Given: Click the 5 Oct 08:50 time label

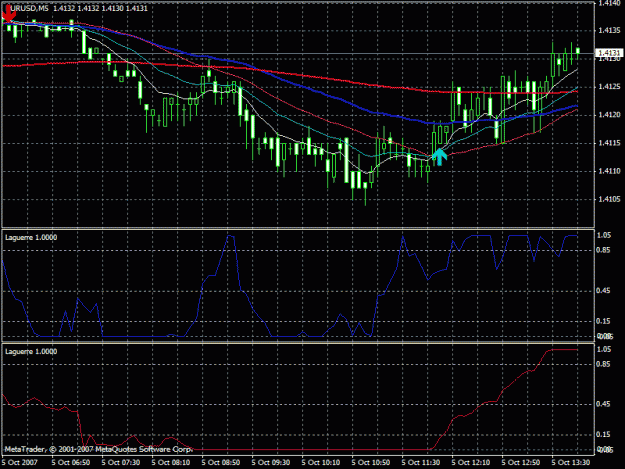Looking at the screenshot, I should click(x=221, y=463).
